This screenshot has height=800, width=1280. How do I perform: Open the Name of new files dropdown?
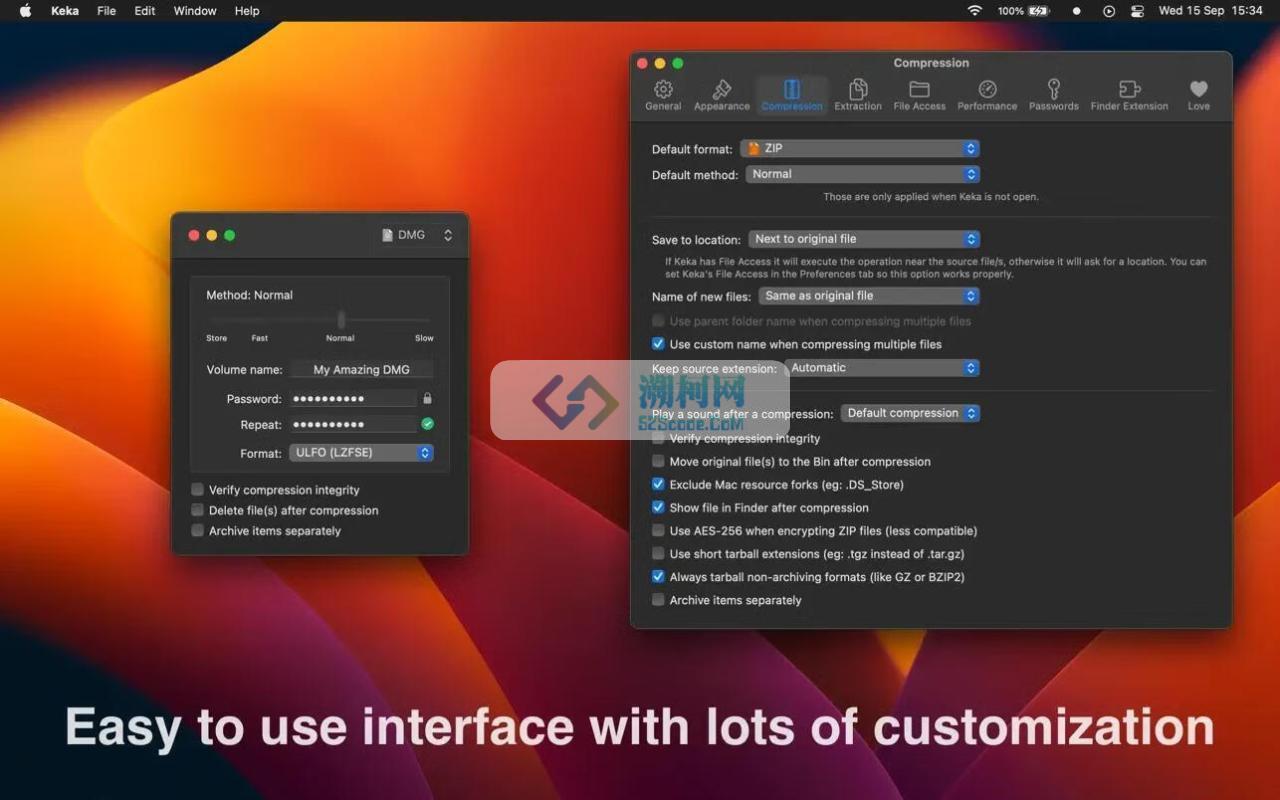(x=869, y=296)
